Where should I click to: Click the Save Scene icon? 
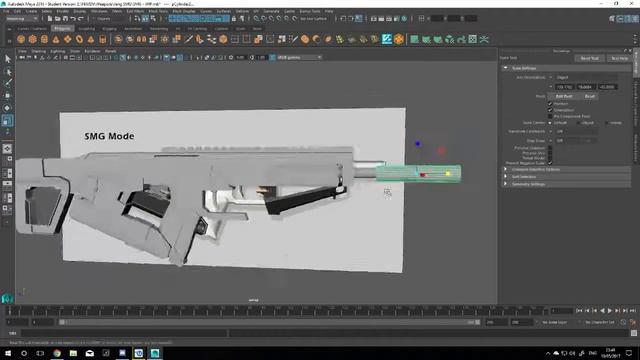[65, 18]
